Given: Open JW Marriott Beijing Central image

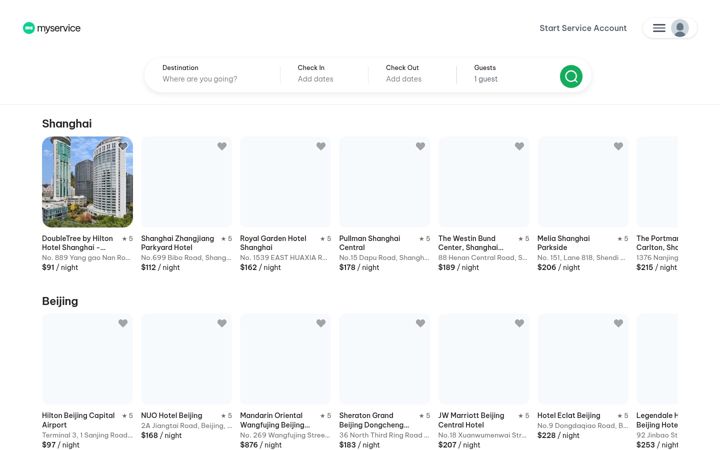Looking at the screenshot, I should (x=484, y=359).
